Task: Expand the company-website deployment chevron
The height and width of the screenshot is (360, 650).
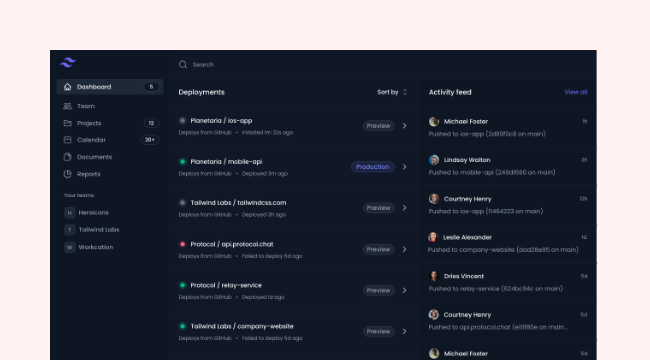Action: [405, 331]
